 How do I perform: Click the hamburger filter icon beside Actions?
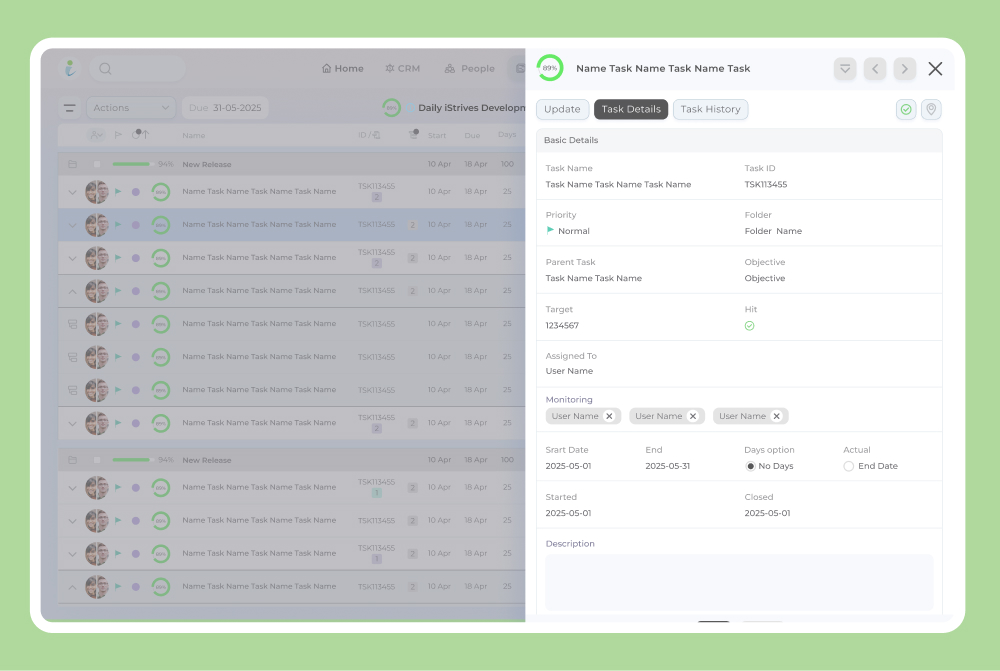[x=70, y=108]
